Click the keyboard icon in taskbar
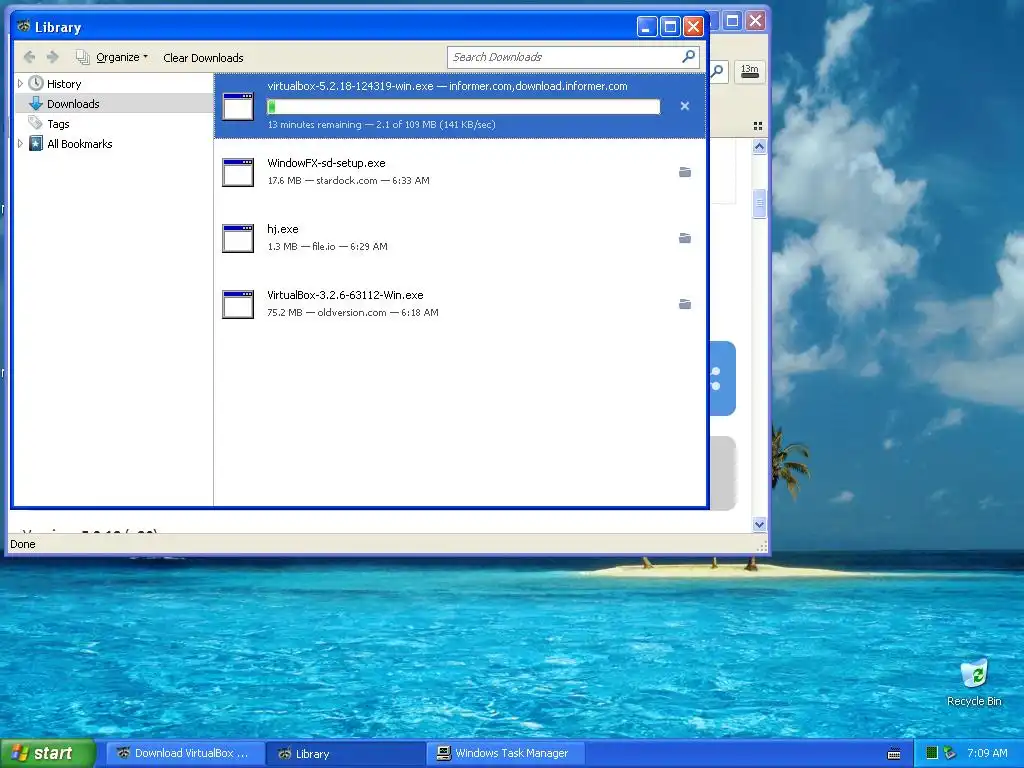 pyautogui.click(x=894, y=754)
